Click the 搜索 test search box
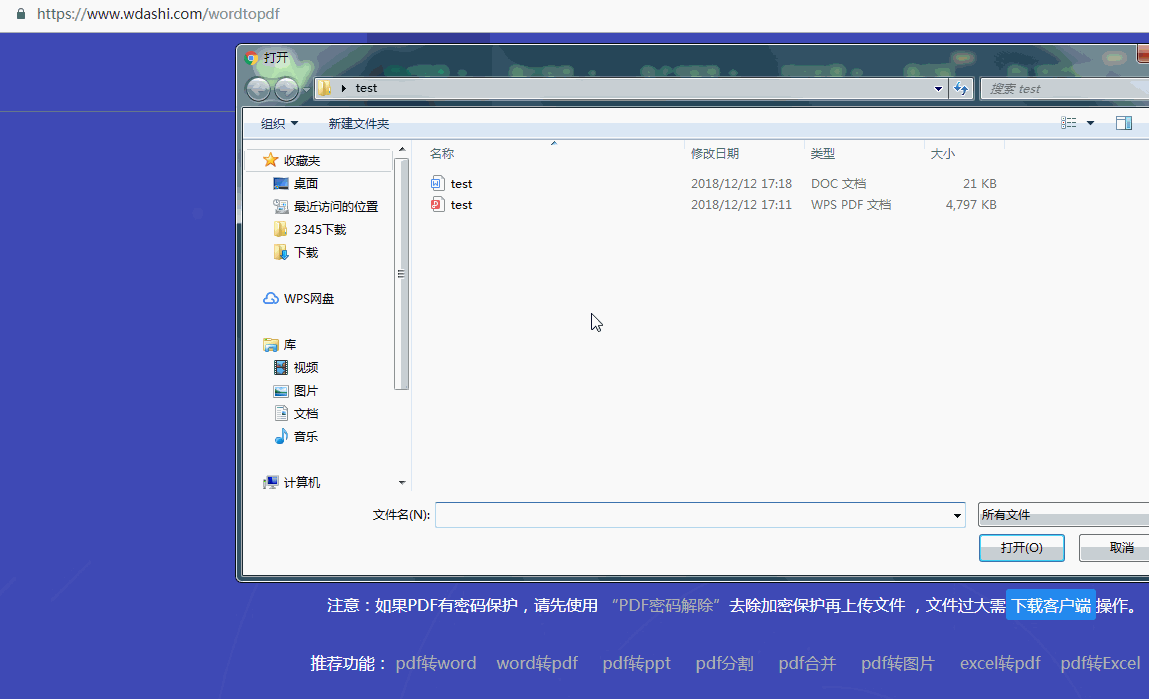This screenshot has width=1149, height=699. point(1064,89)
